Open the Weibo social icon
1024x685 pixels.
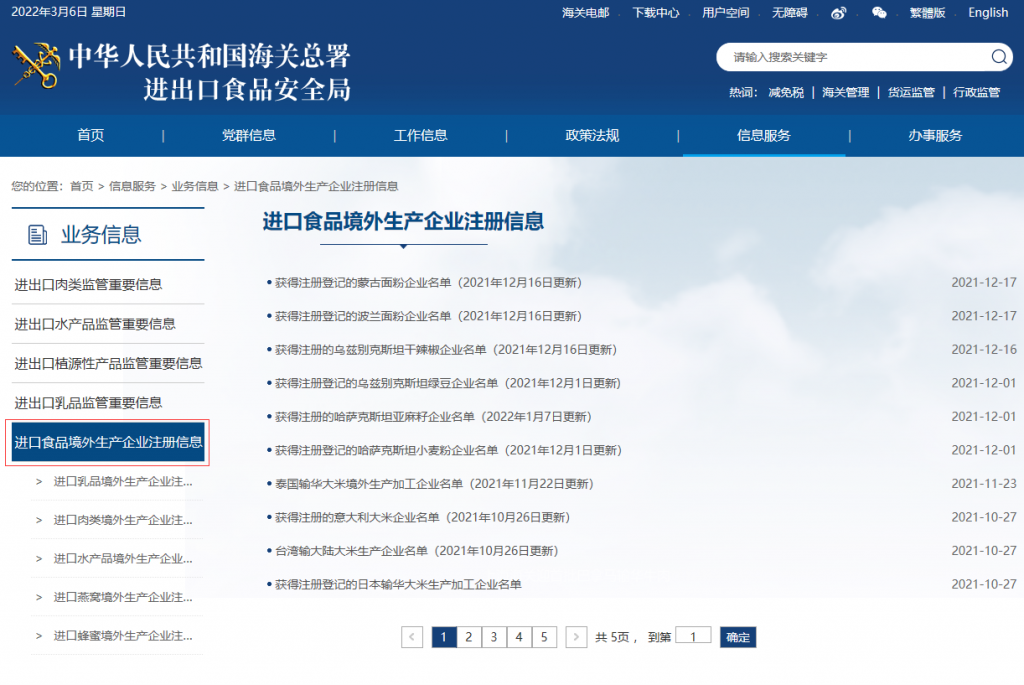[838, 13]
